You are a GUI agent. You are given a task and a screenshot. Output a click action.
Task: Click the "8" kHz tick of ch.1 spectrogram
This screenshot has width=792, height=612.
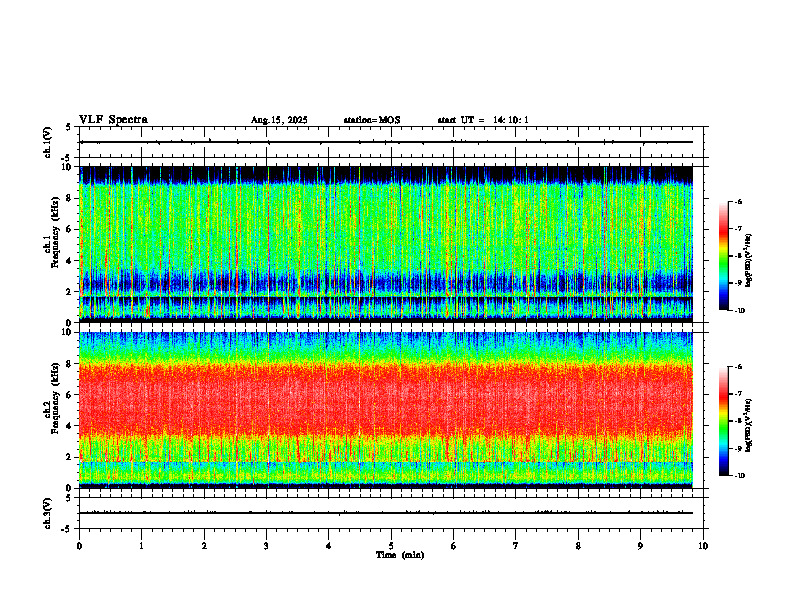click(71, 198)
